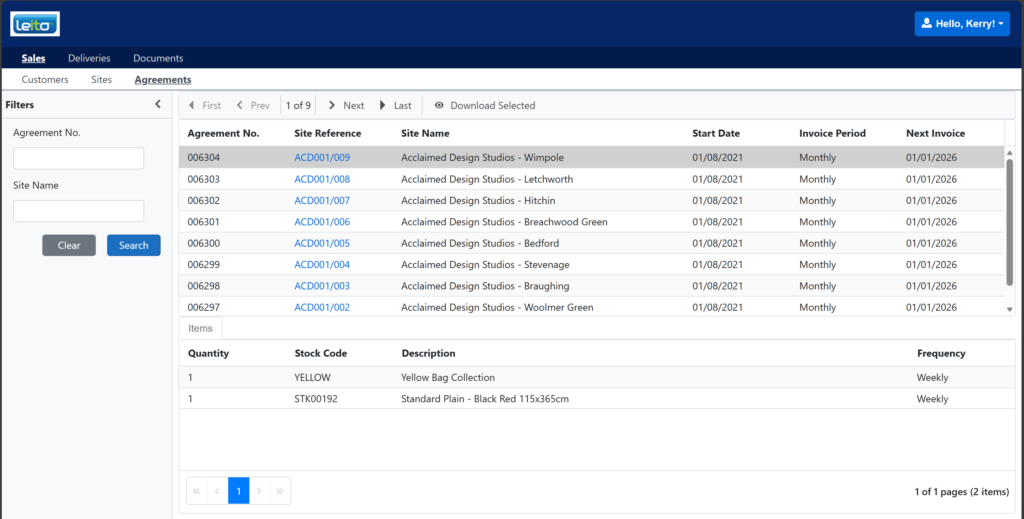Go to First page of agreements
Screen dimensions: 1024x519
coord(205,105)
